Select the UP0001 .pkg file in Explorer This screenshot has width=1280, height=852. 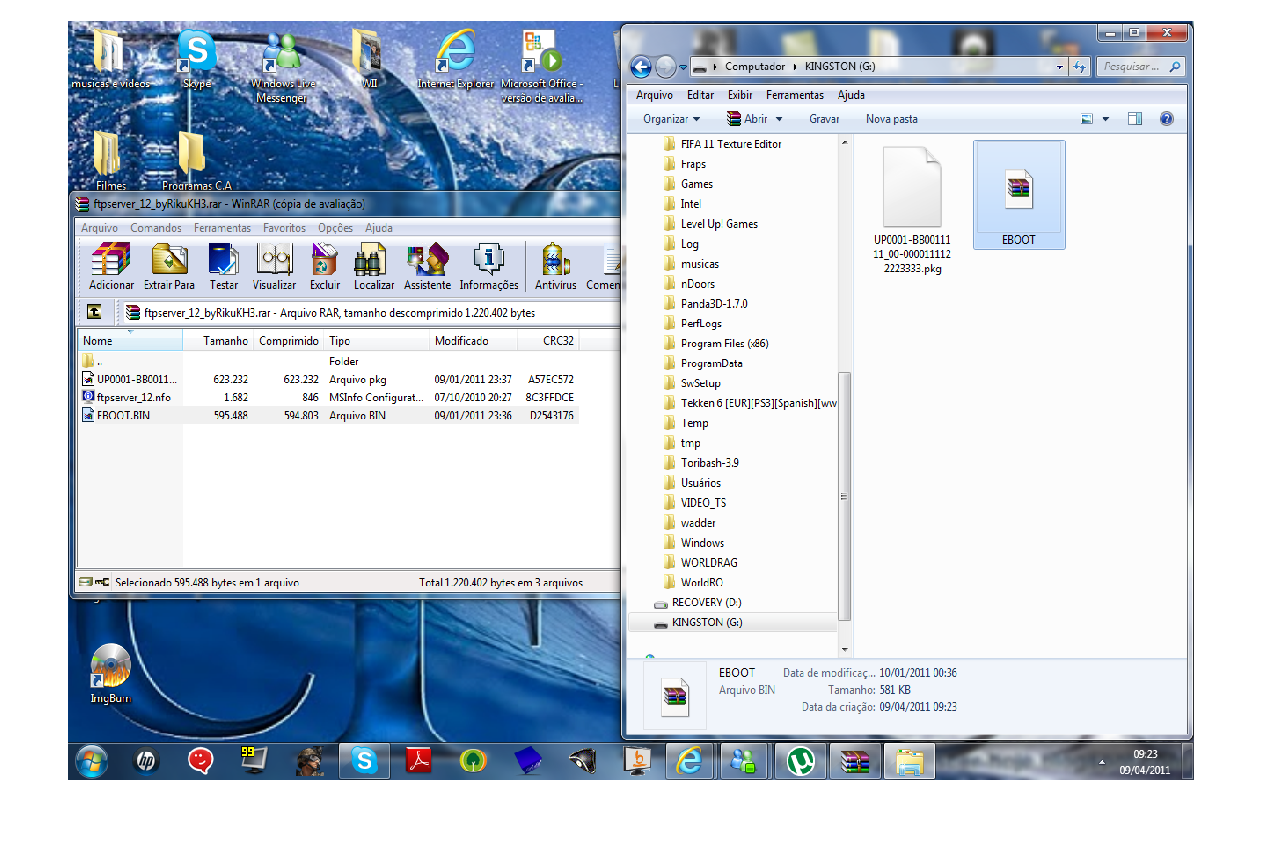point(912,210)
